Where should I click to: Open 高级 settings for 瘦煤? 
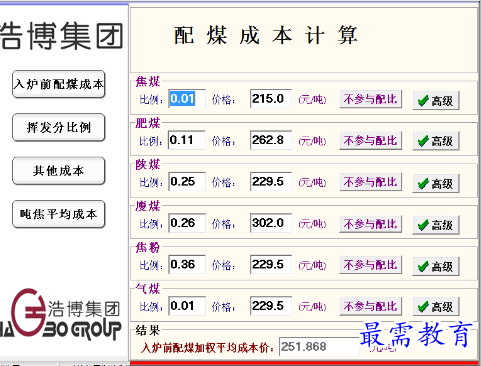coord(436,225)
